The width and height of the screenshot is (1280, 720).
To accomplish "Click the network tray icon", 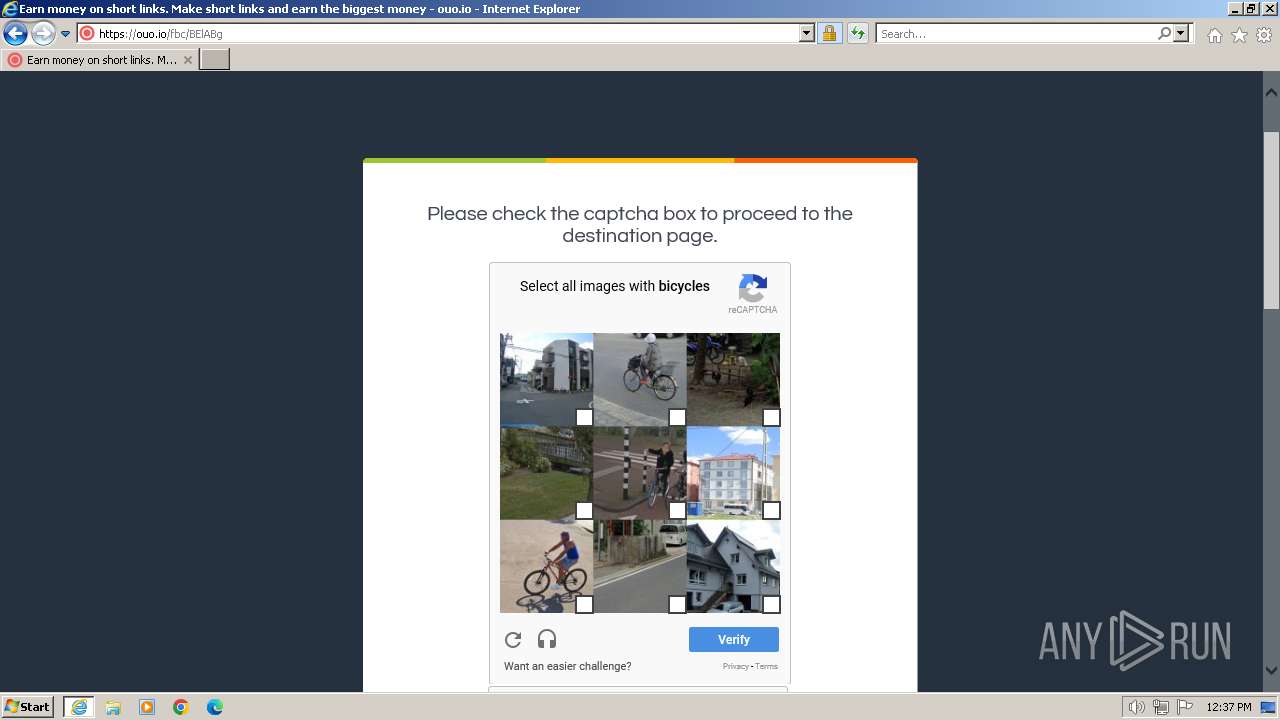I will tap(1161, 707).
